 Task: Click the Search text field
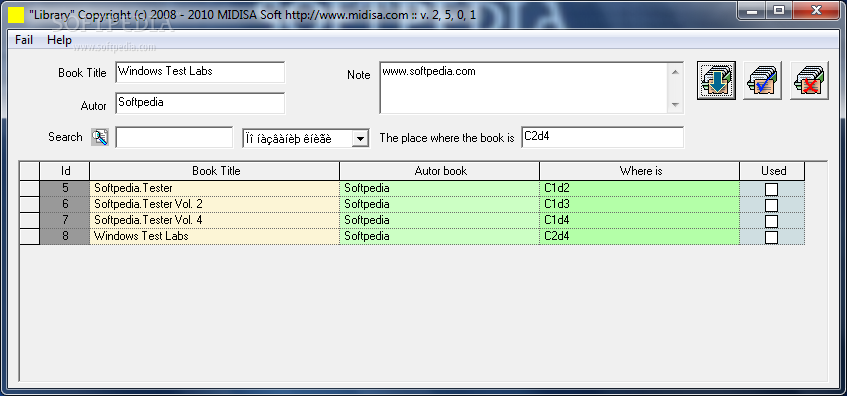(x=174, y=137)
